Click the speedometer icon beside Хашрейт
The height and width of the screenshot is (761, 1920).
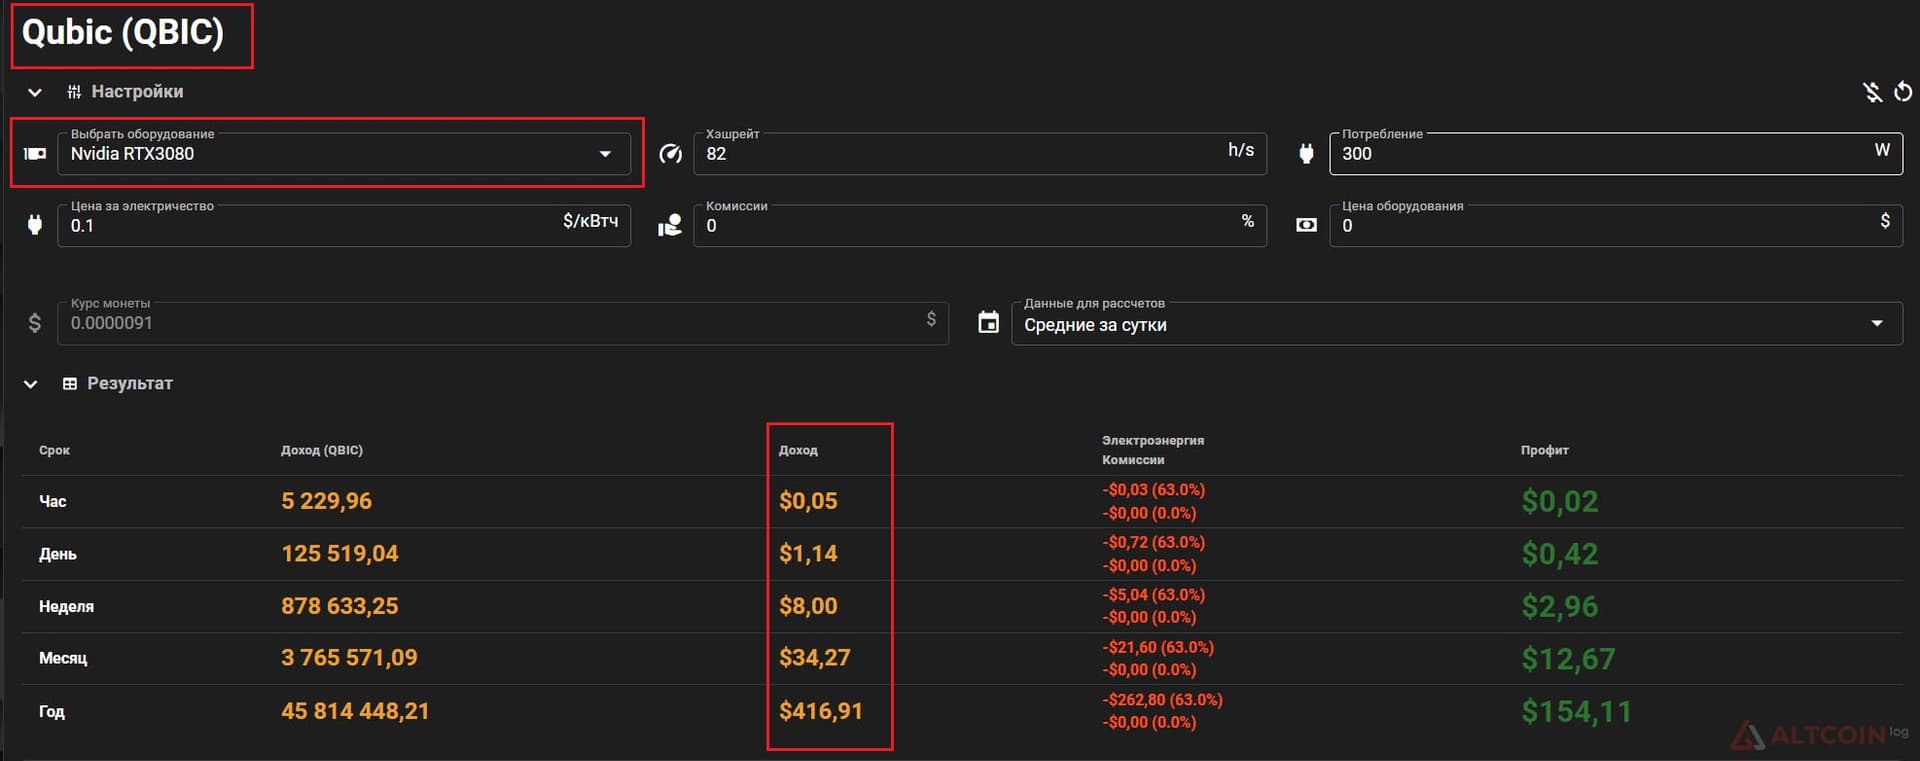670,154
